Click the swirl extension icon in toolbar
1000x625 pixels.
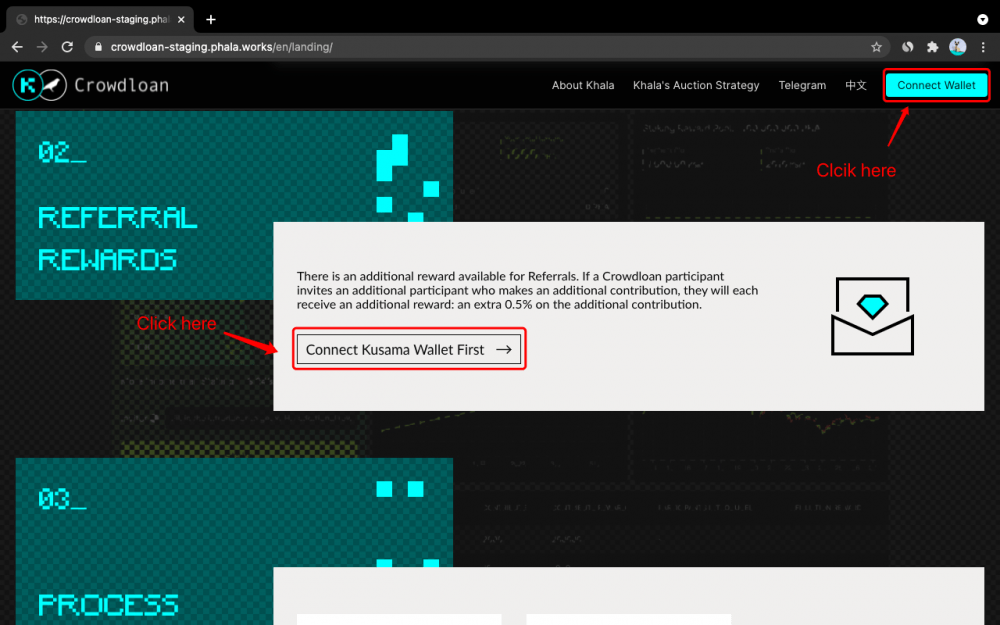click(908, 47)
